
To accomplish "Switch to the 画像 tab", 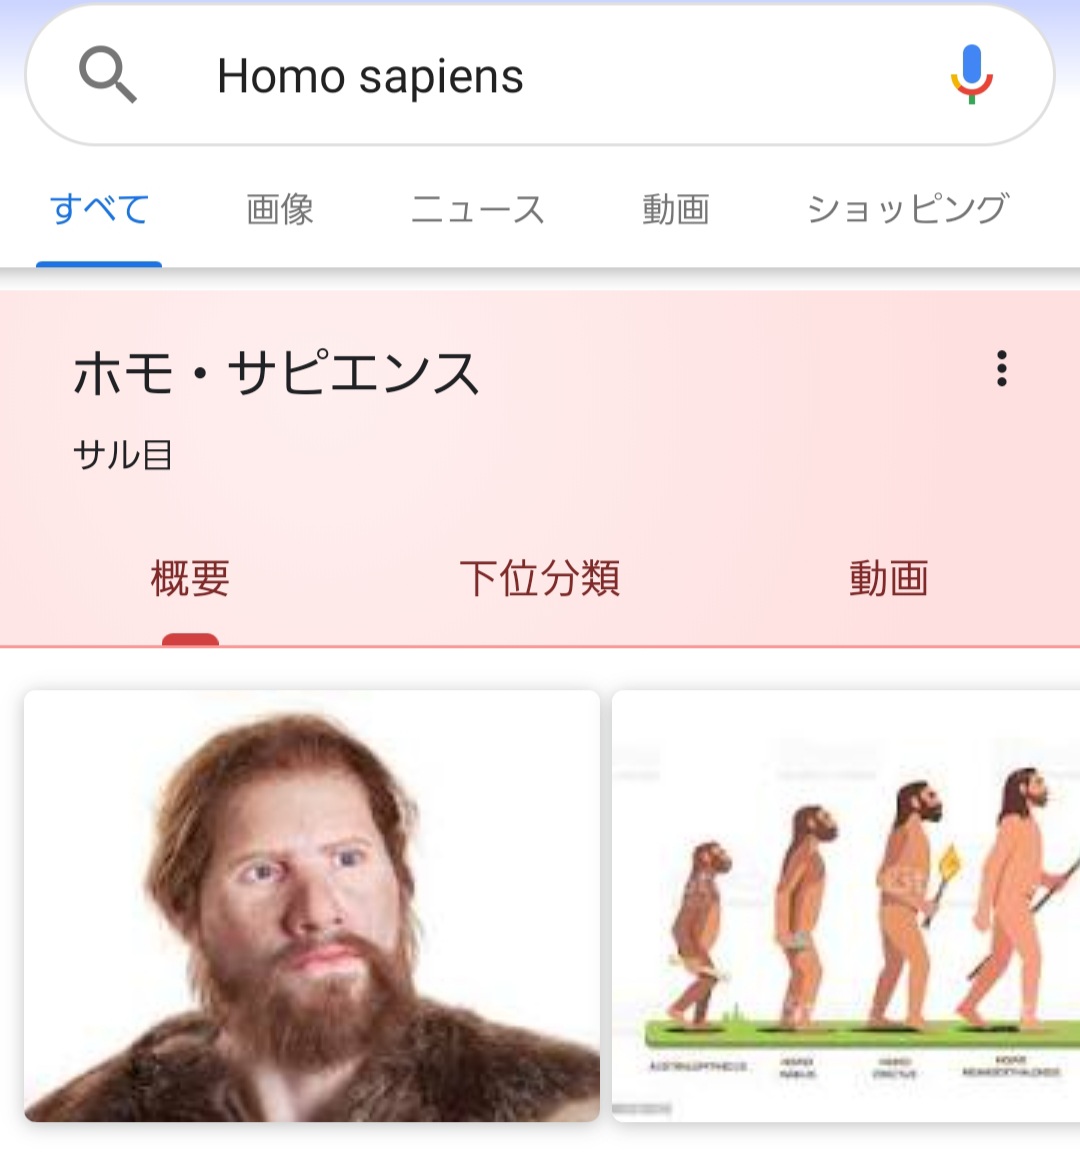I will [280, 209].
